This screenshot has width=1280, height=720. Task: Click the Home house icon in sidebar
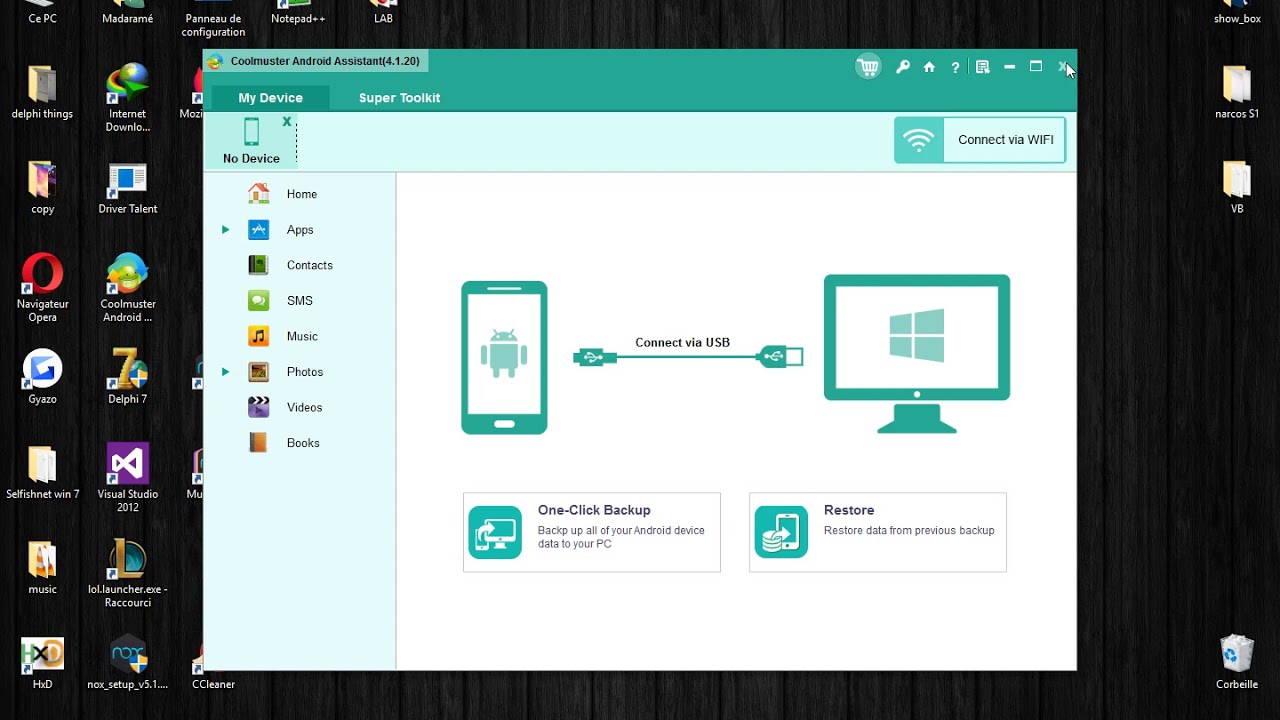(x=259, y=193)
